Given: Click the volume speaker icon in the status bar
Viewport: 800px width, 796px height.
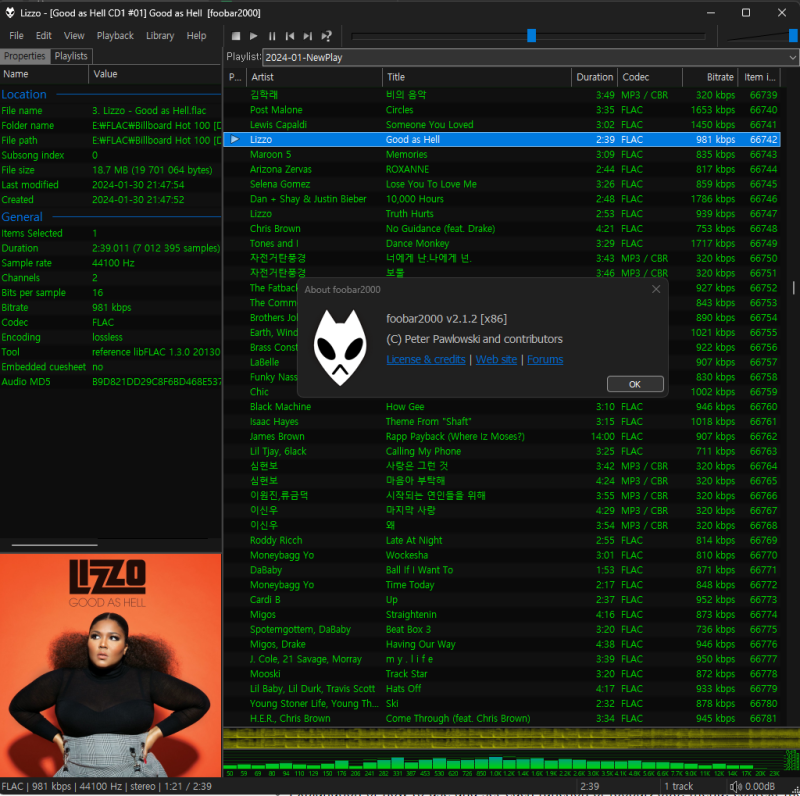Looking at the screenshot, I should click(736, 786).
